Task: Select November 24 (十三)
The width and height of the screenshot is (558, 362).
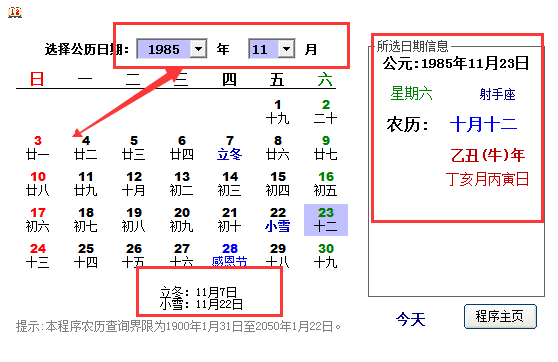Action: [37, 256]
